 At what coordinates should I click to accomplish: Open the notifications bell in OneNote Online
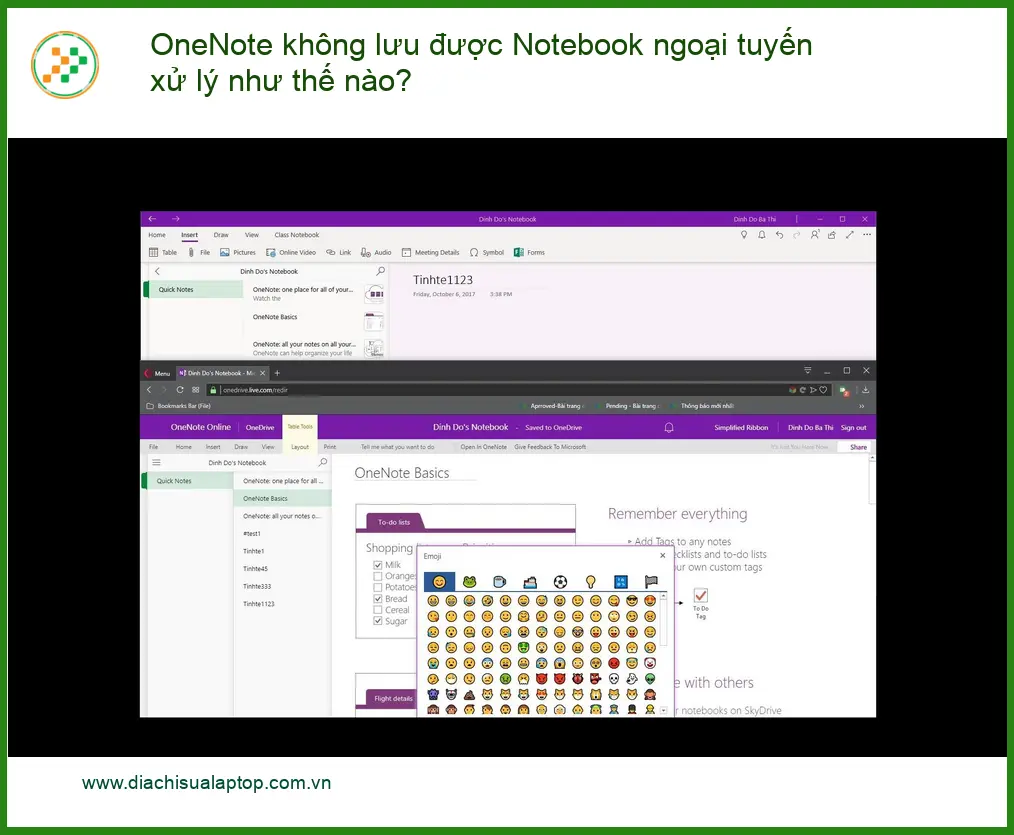[x=669, y=428]
